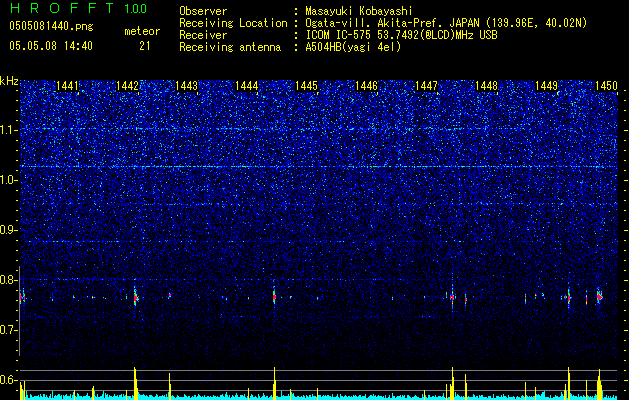Image resolution: width=629 pixels, height=400 pixels.
Task: Click the 'Receiving antenna' label
Action: click(230, 47)
